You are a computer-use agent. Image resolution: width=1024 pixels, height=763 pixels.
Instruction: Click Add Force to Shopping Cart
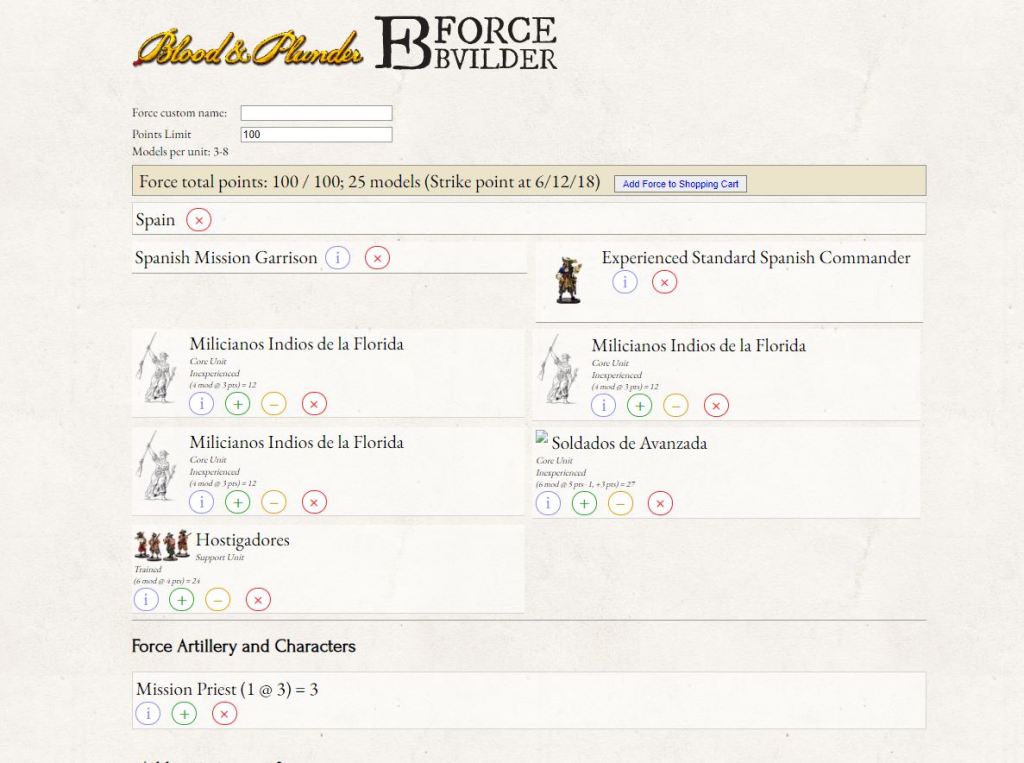click(680, 184)
